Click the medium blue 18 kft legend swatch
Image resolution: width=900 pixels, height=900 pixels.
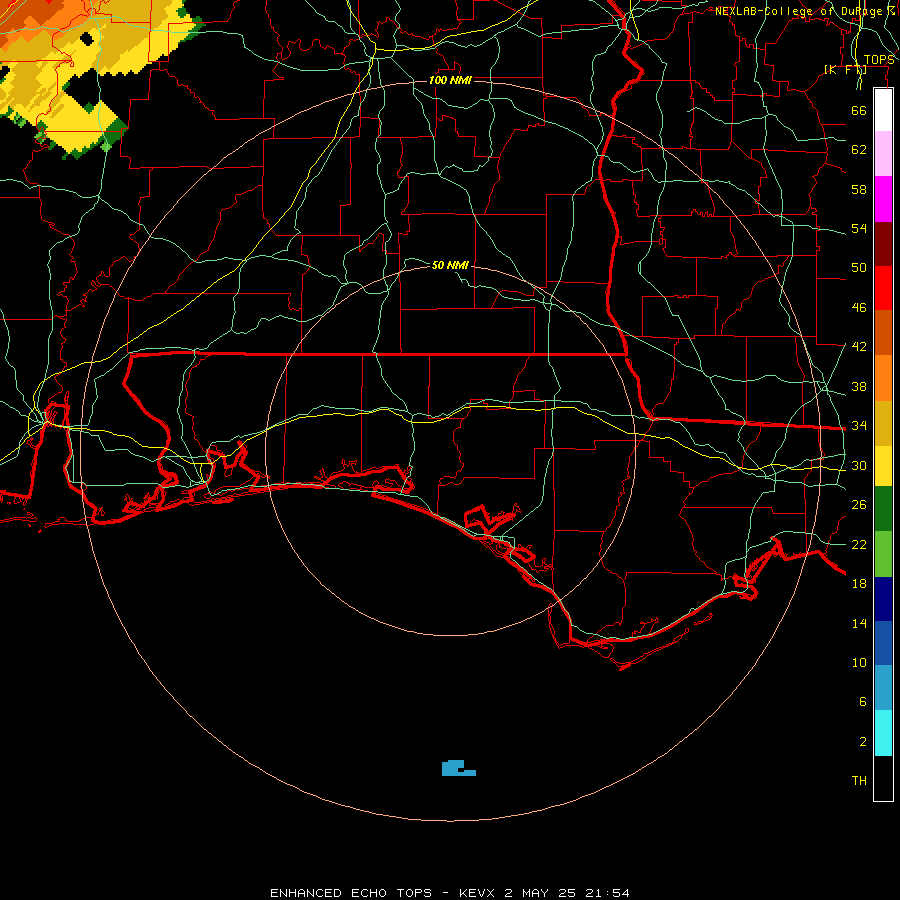pos(883,643)
